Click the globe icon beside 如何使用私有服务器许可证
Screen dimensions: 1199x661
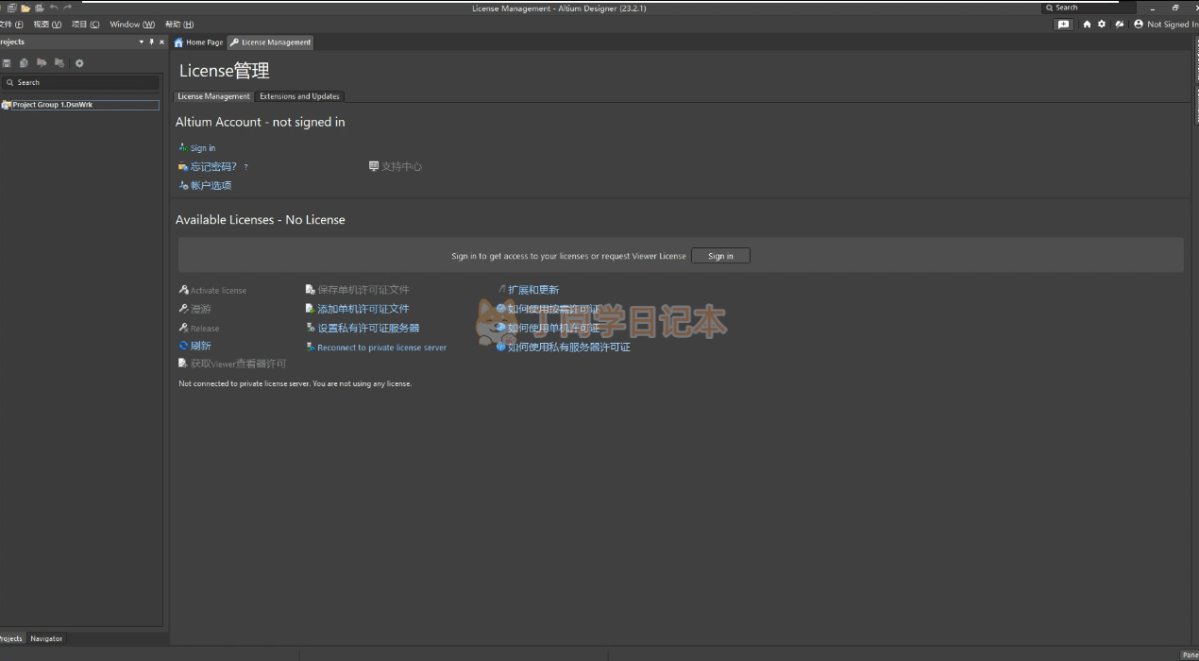501,347
